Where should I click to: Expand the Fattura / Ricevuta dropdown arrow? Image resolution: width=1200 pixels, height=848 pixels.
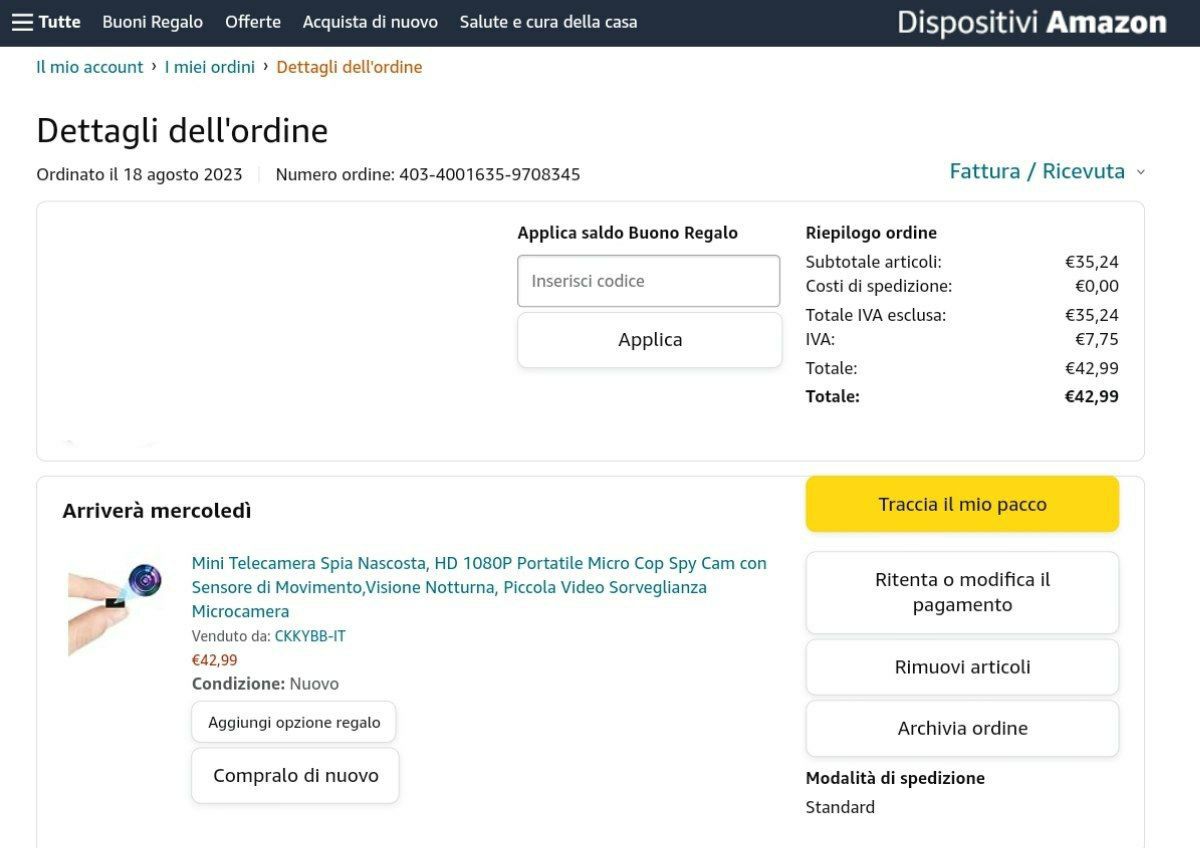click(1141, 172)
